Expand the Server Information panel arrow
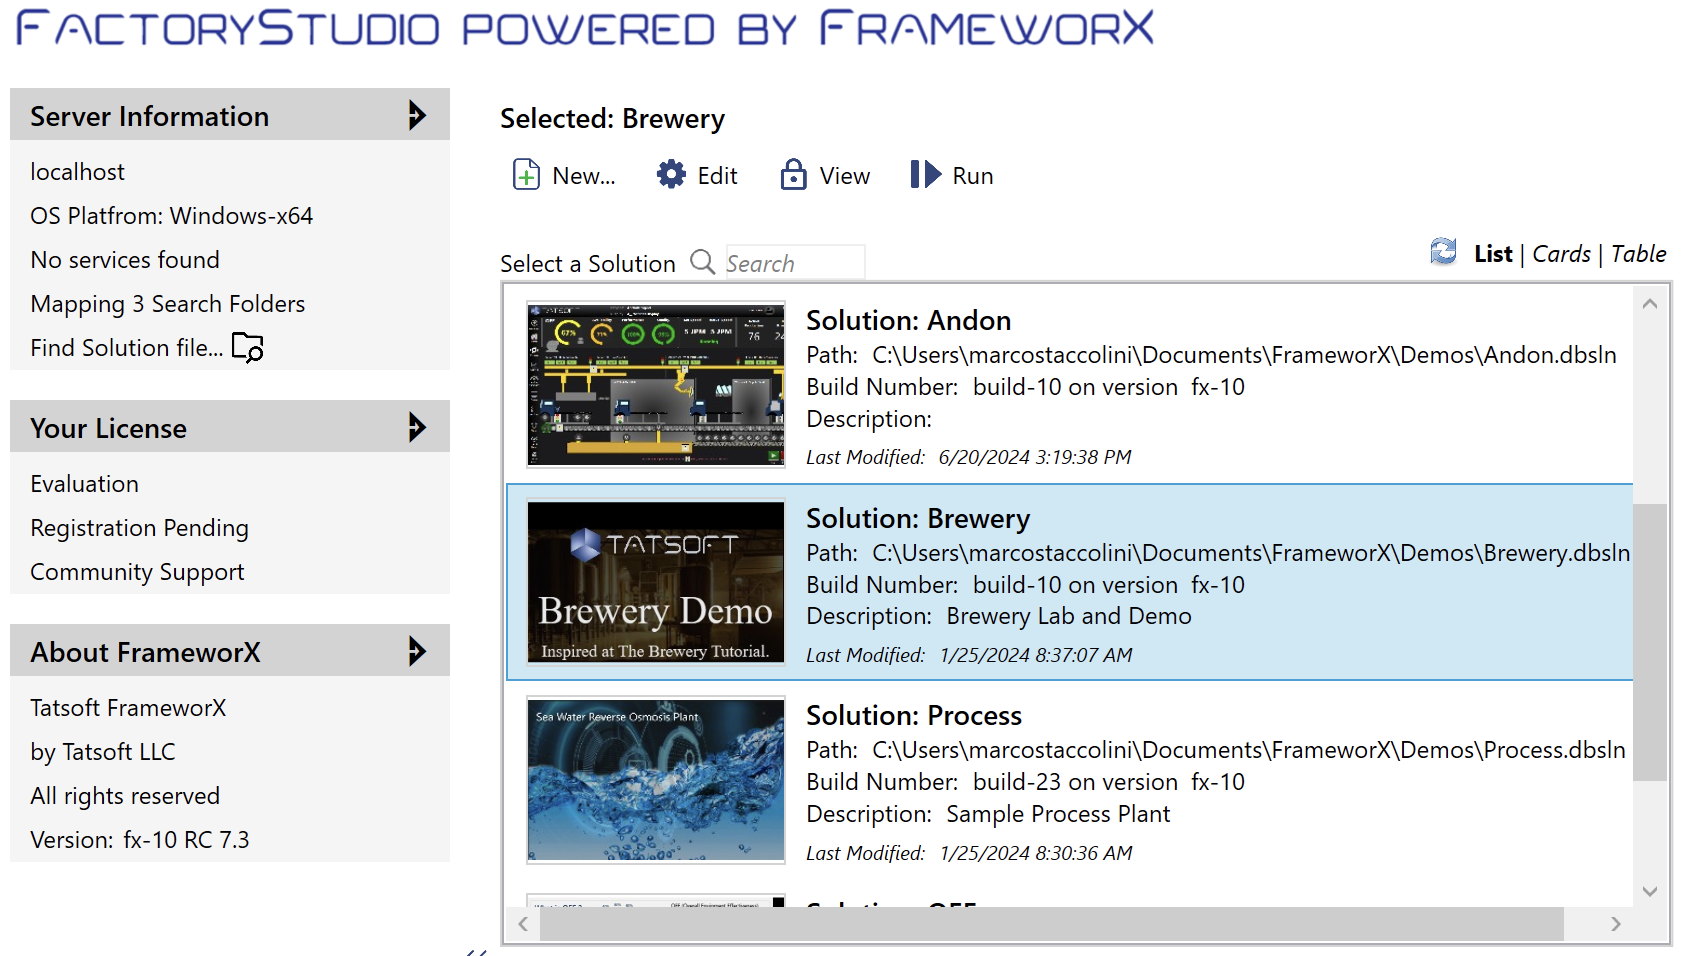This screenshot has width=1686, height=956. (x=417, y=115)
